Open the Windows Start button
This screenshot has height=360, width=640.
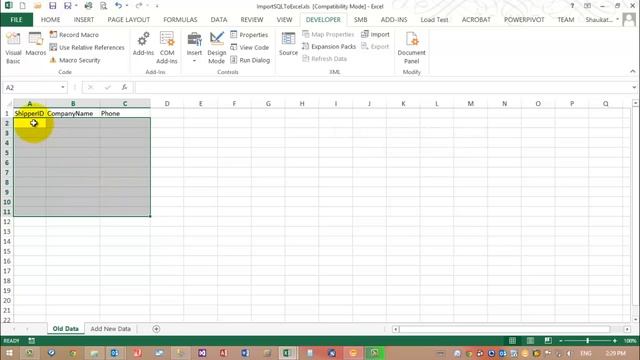(9, 353)
